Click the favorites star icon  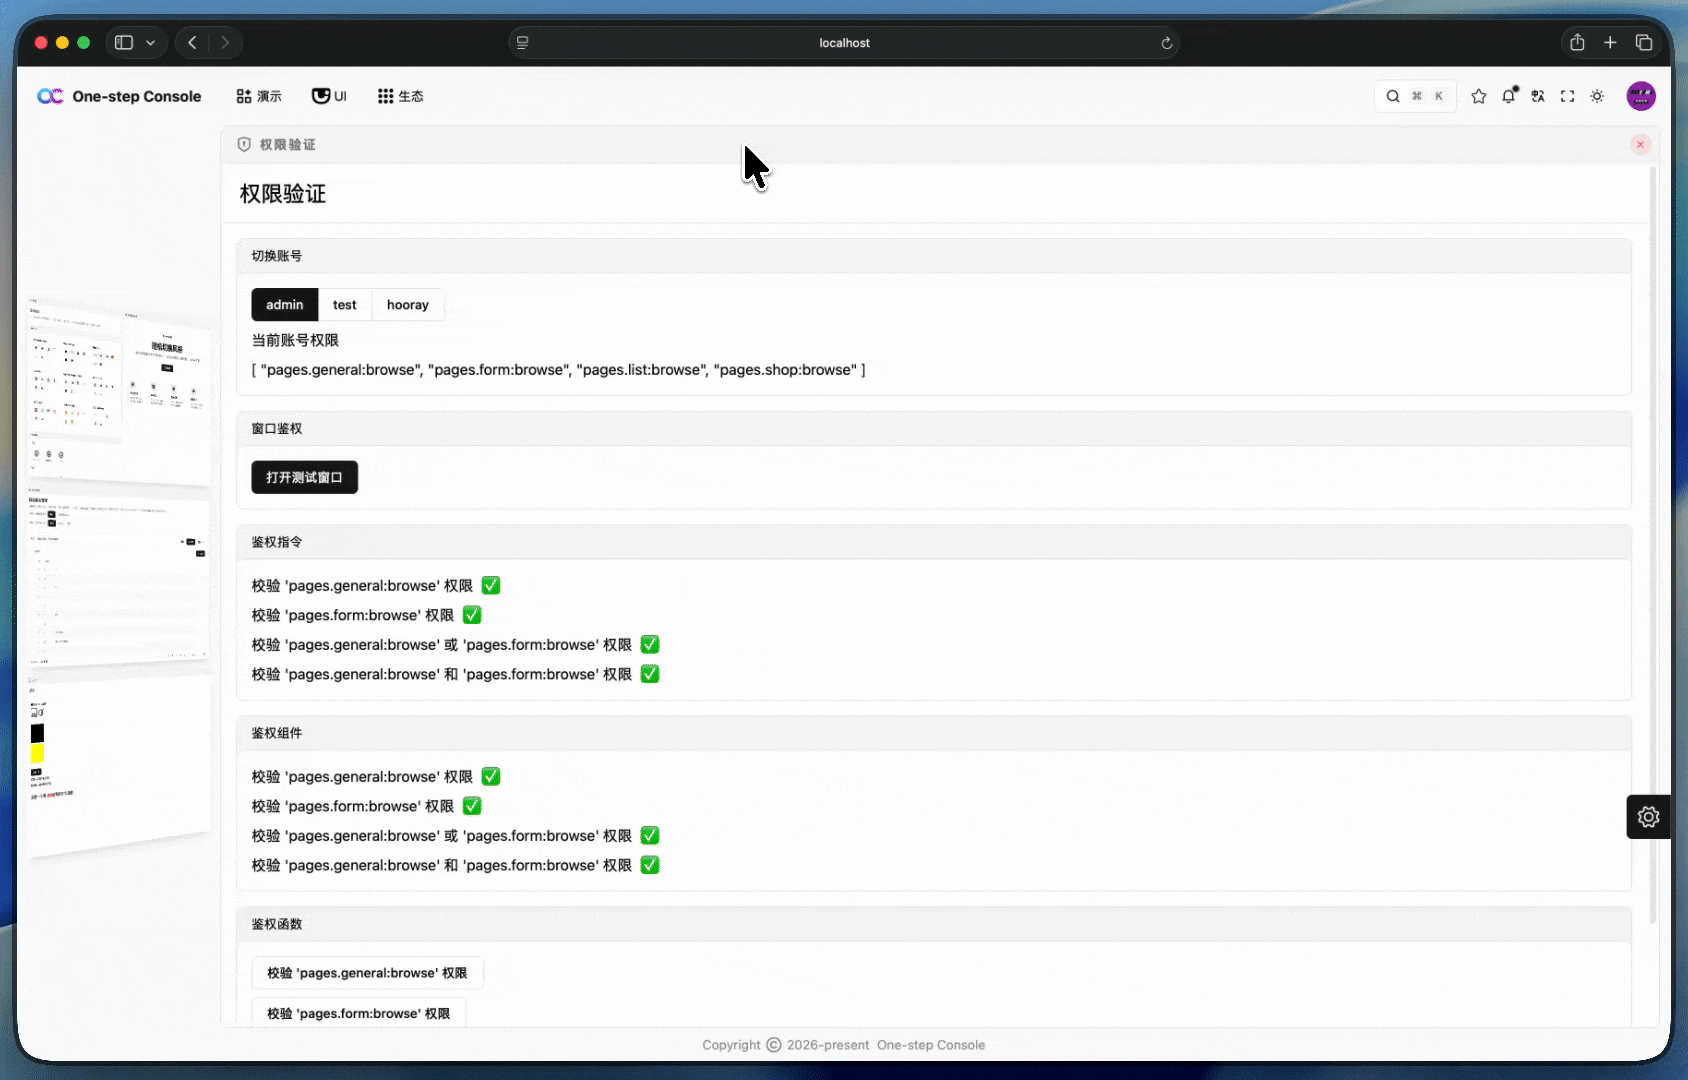tap(1479, 96)
